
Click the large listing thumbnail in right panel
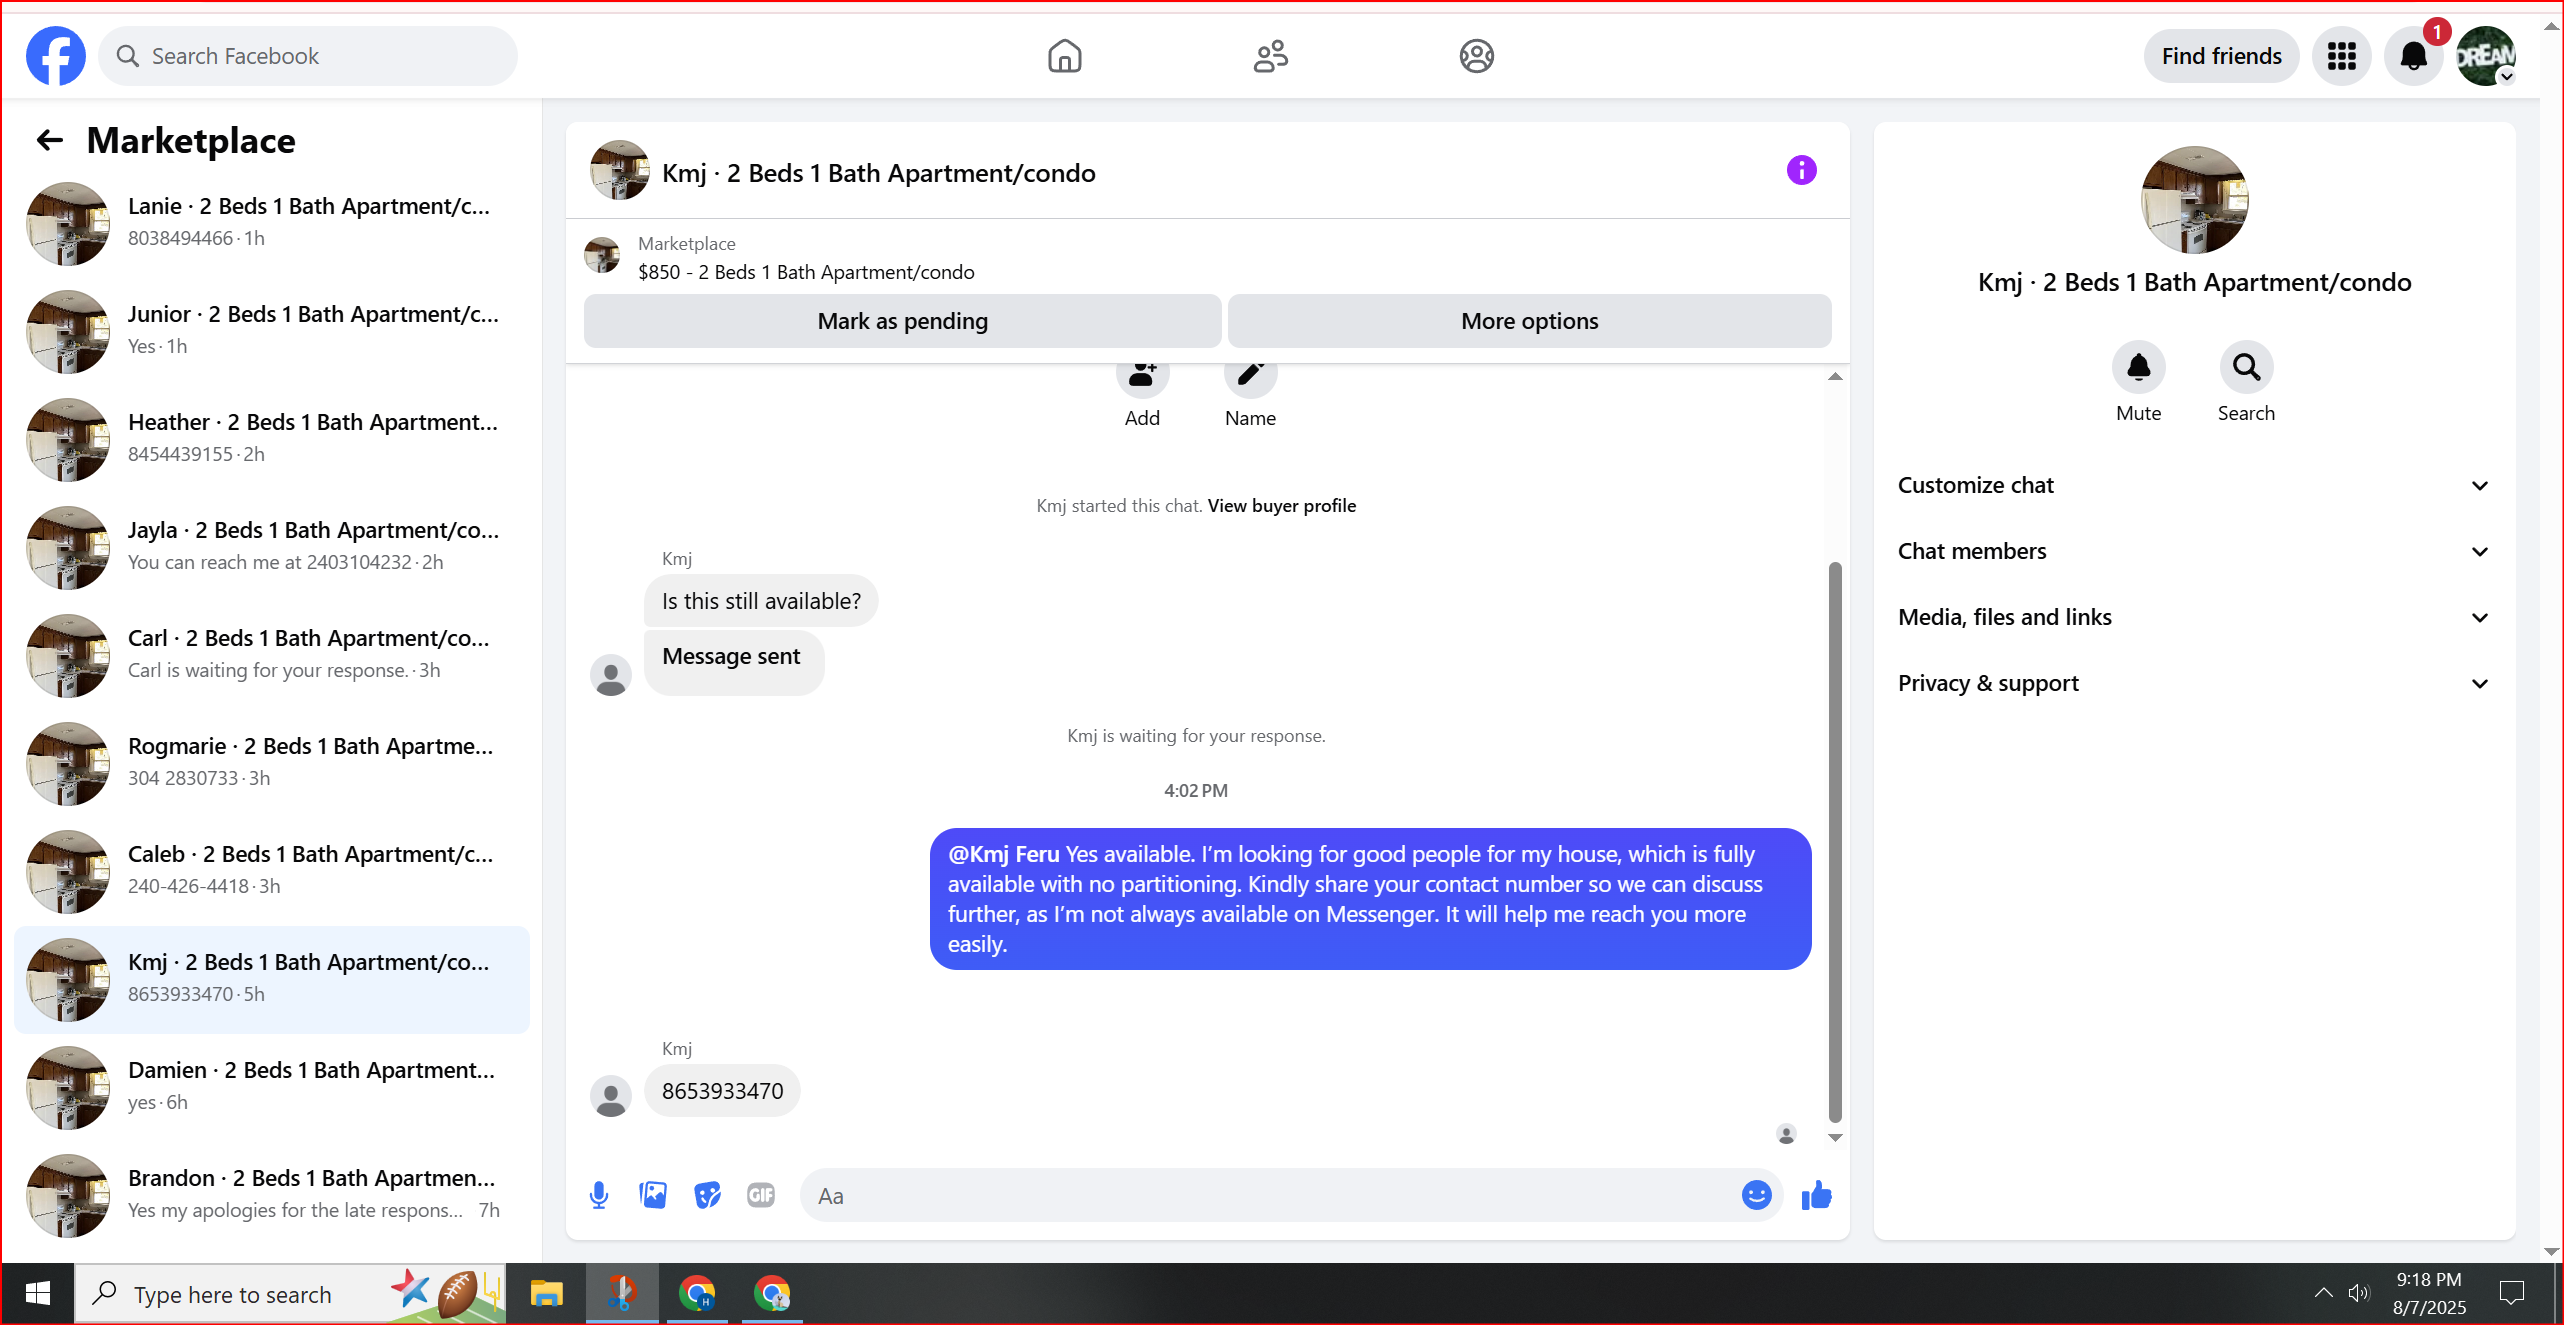click(x=2194, y=200)
